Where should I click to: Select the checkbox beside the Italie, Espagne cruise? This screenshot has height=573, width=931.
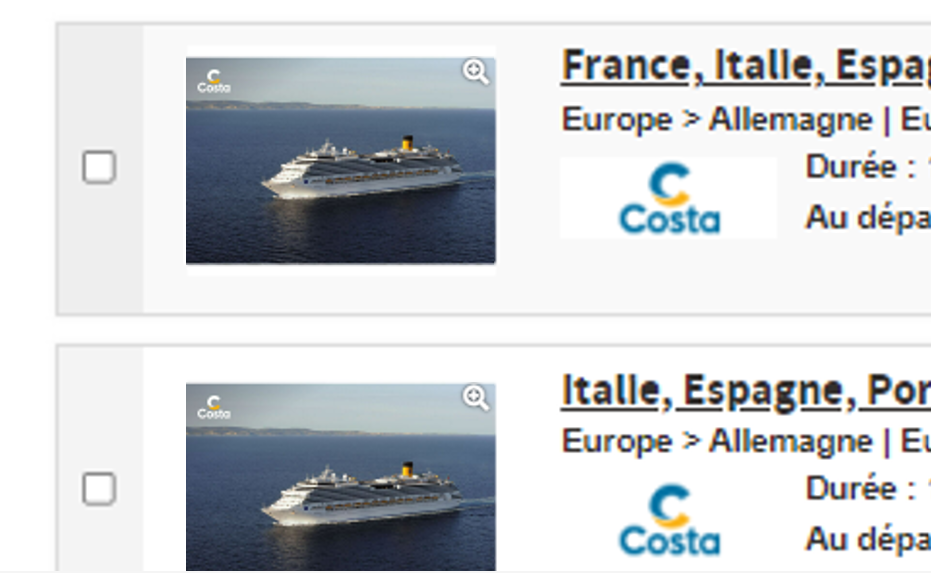tap(99, 489)
